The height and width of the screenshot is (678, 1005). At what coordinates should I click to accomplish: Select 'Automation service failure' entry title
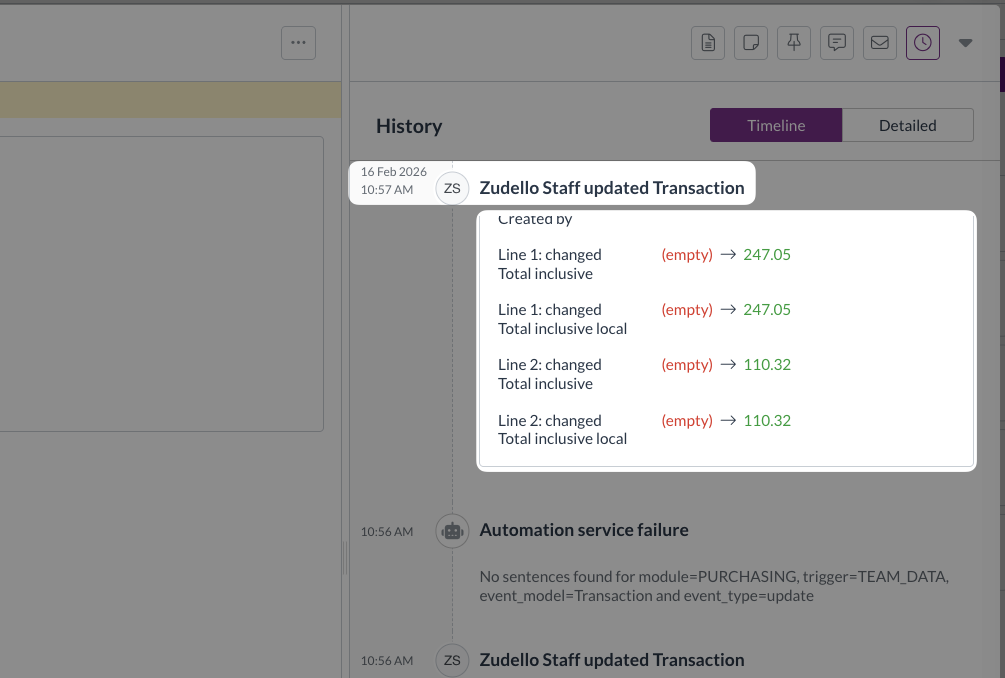click(x=584, y=530)
